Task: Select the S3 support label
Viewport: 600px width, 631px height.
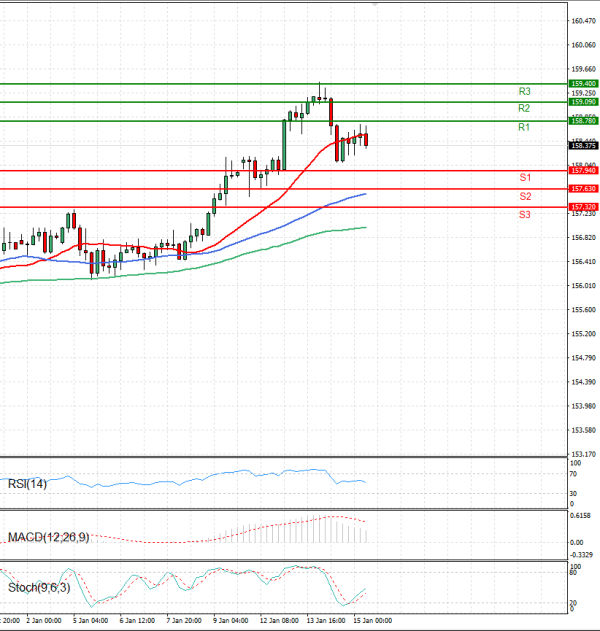Action: click(x=524, y=214)
